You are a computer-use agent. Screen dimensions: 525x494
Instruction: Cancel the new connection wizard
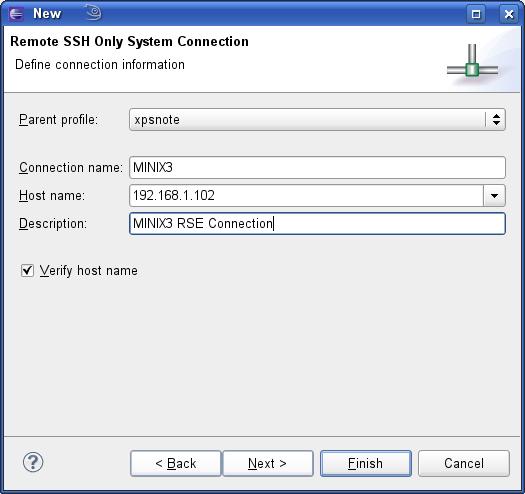pos(464,464)
